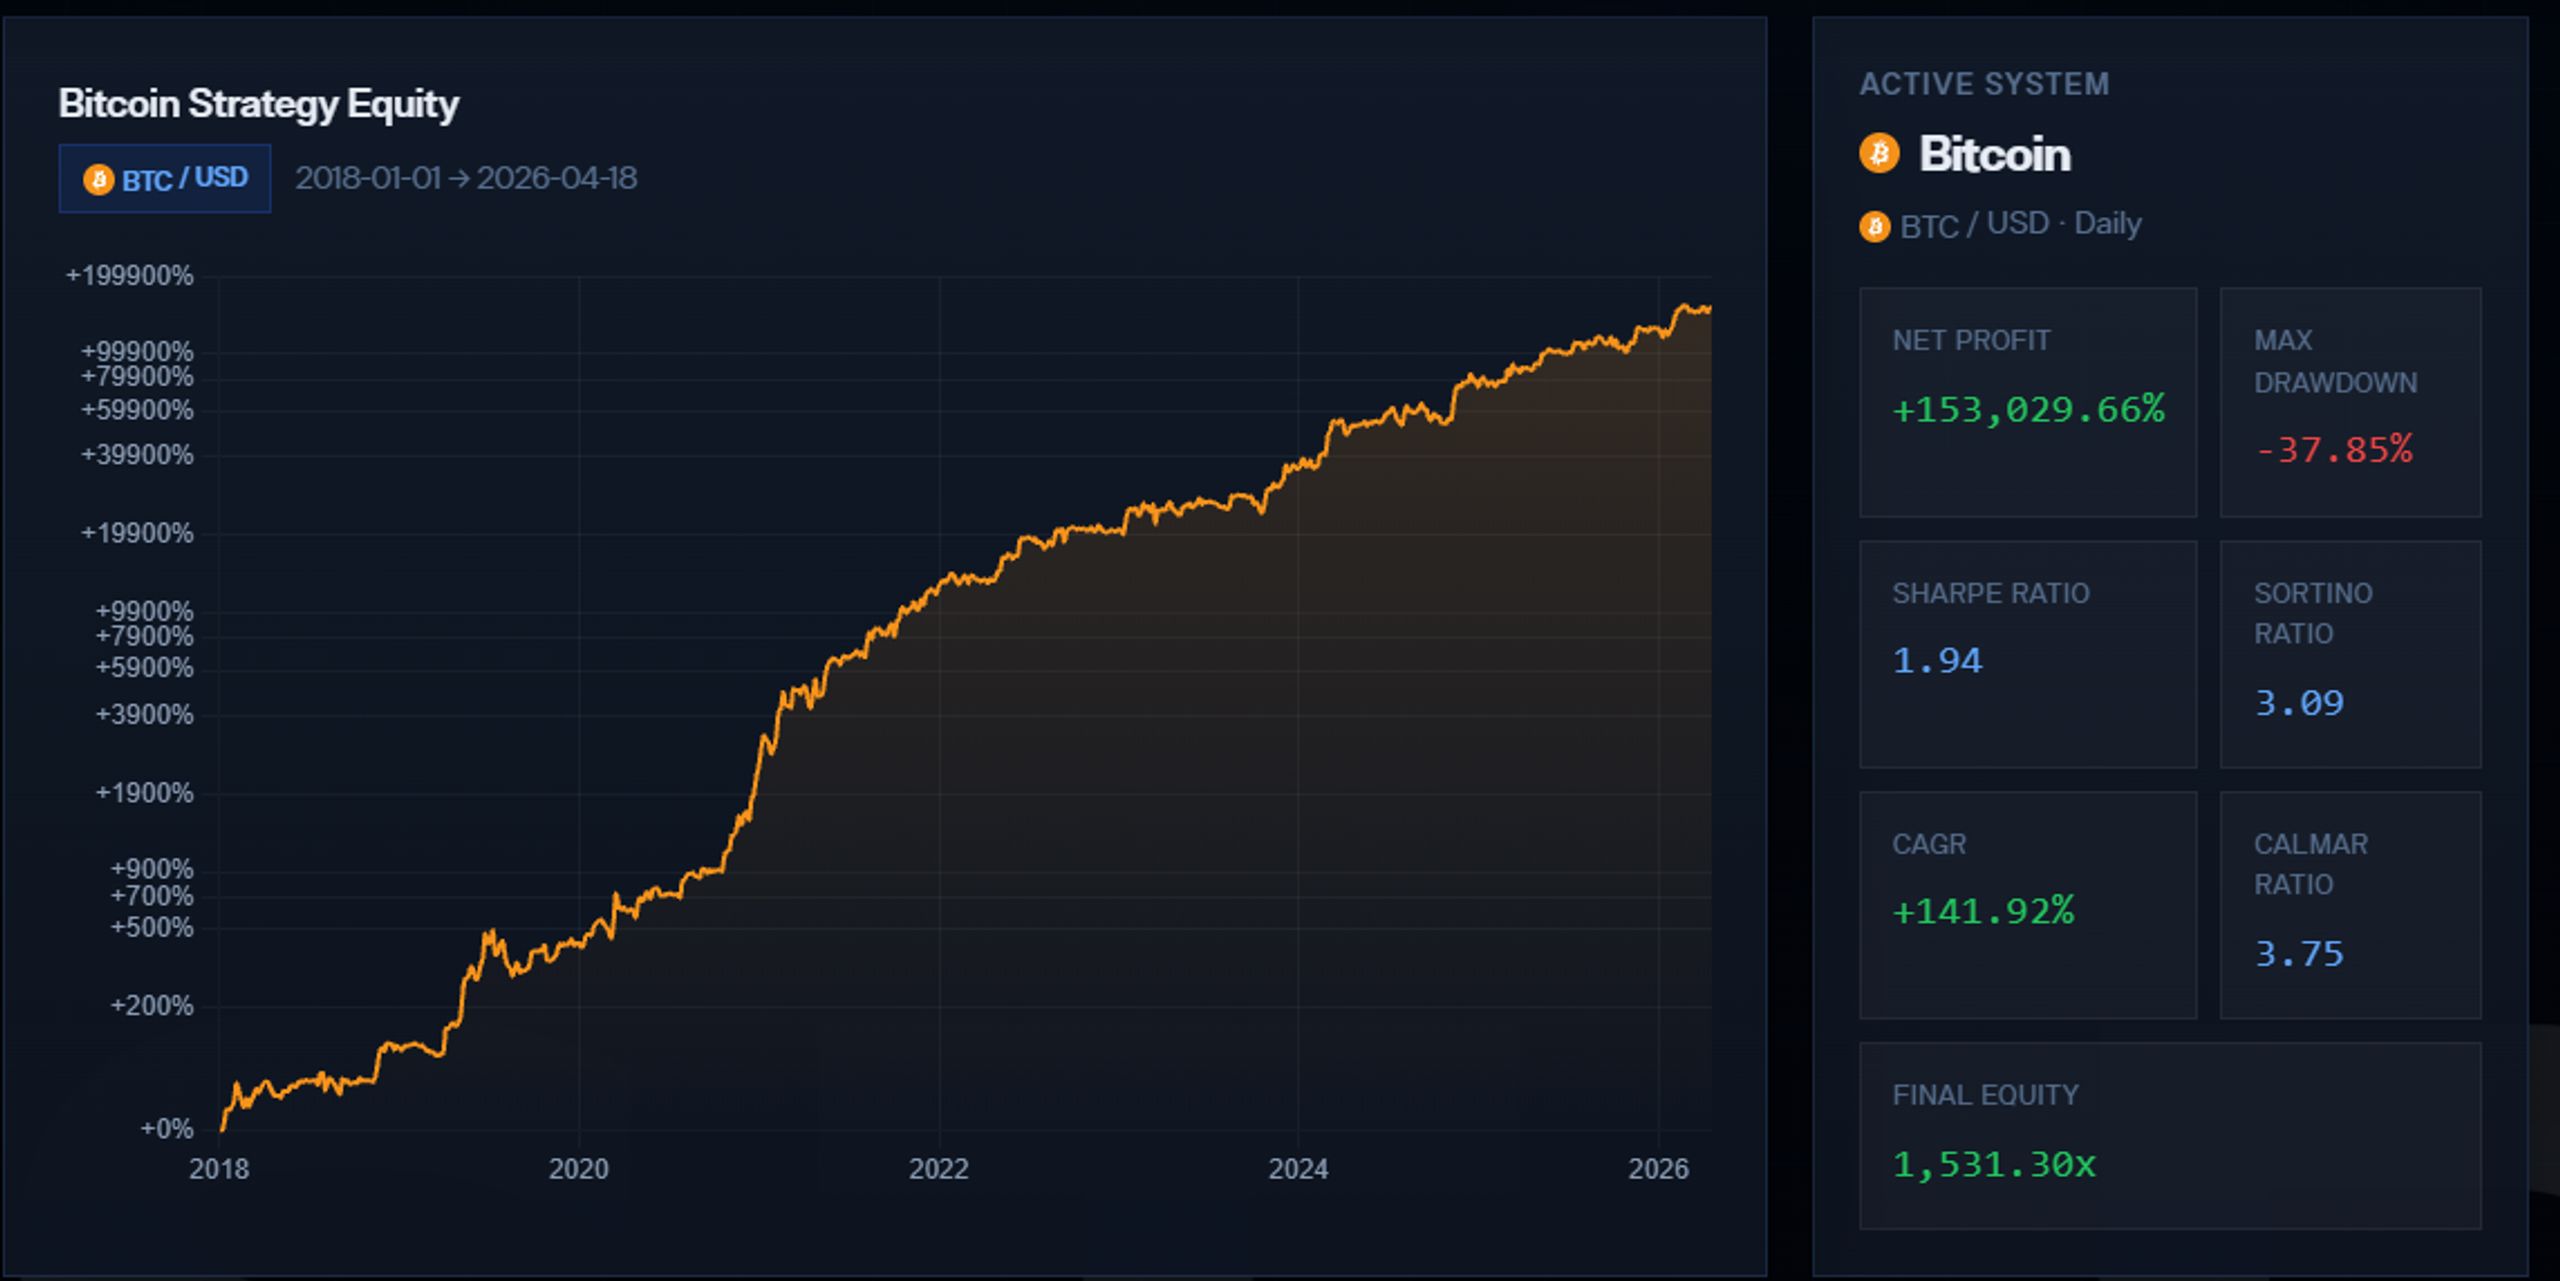
Task: Click the Sharpe Ratio value 1.94
Action: pos(1937,660)
